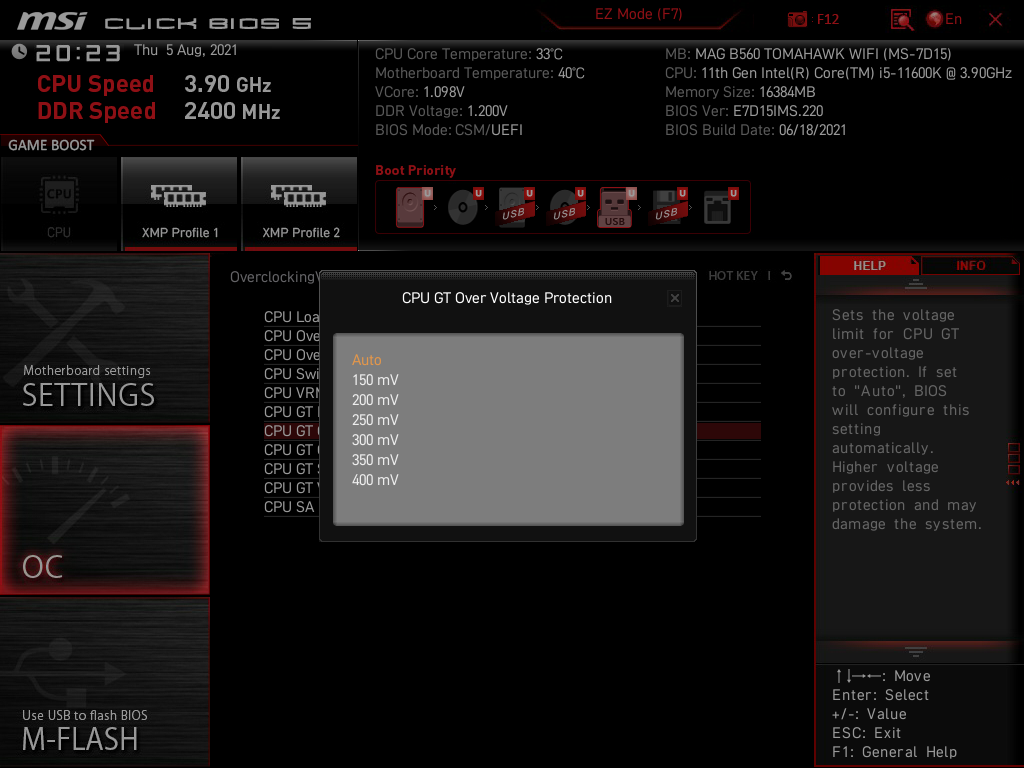Collapse the help panel with the top handle
The height and width of the screenshot is (768, 1024).
point(916,283)
